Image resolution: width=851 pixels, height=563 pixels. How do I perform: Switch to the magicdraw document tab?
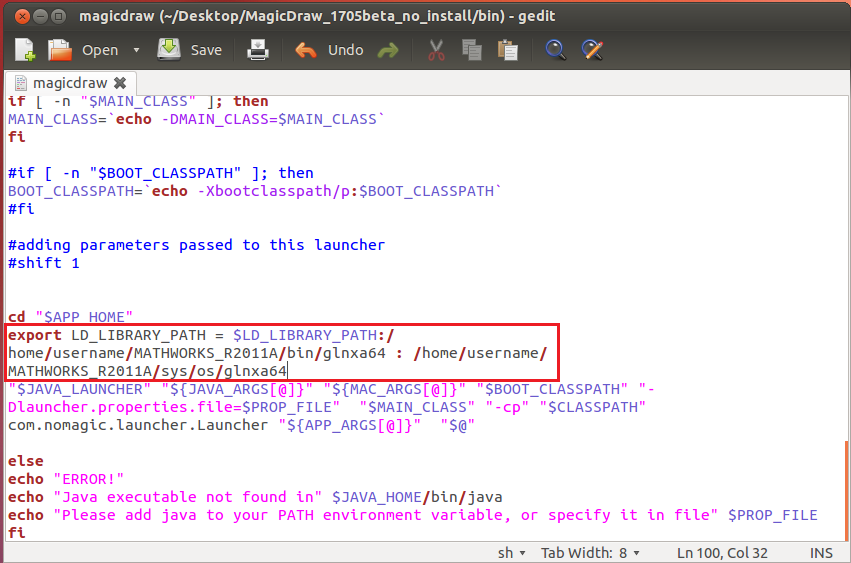(70, 83)
